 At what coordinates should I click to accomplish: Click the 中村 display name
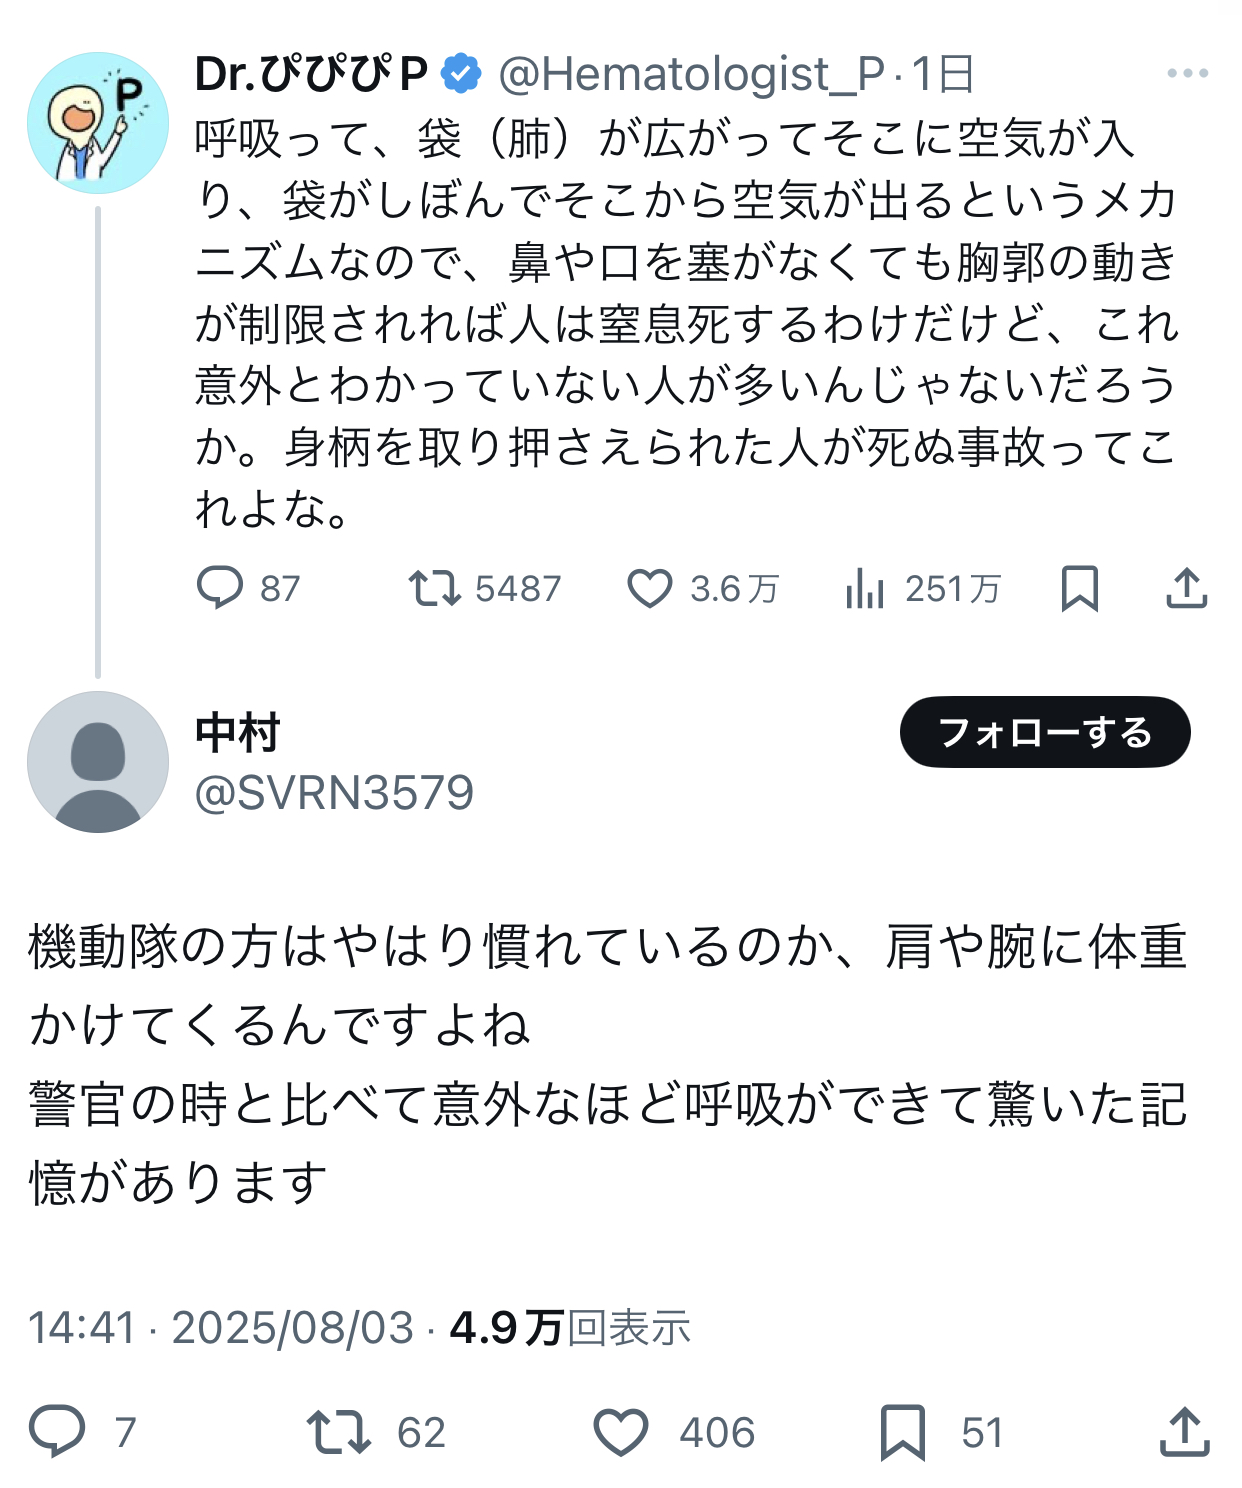tap(238, 733)
